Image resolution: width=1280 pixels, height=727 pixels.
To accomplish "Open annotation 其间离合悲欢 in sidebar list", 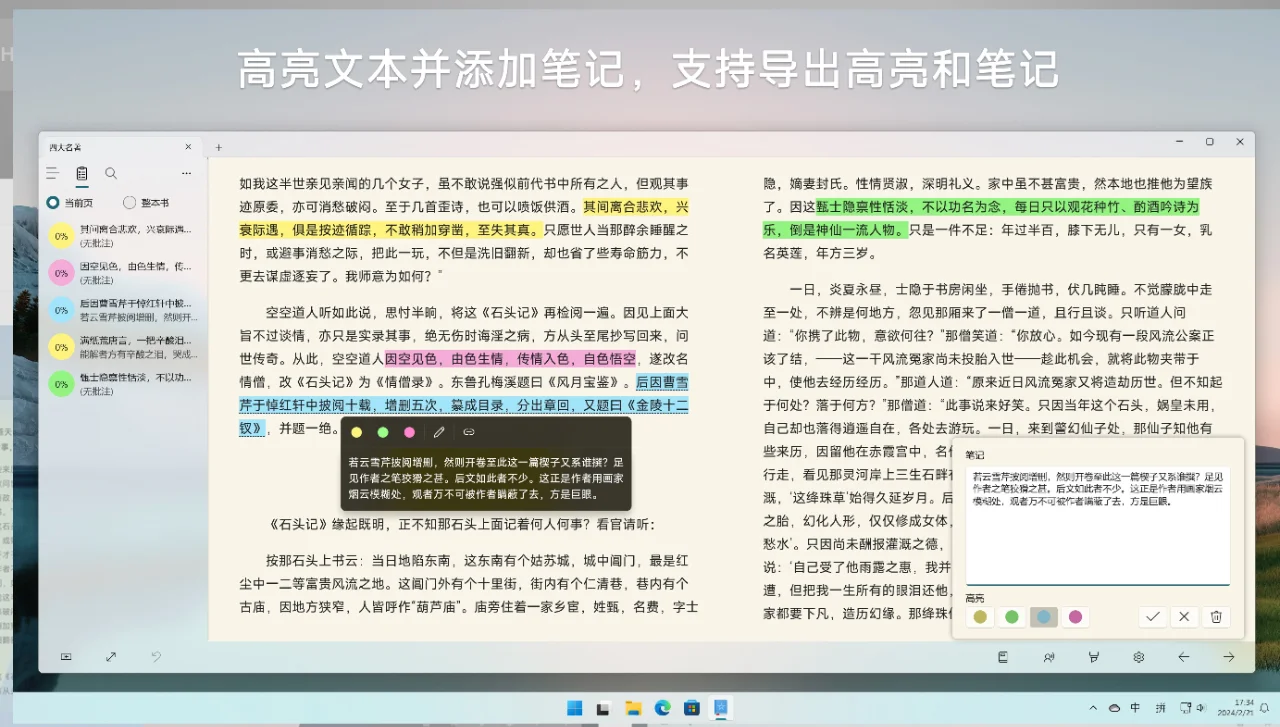I will 124,235.
